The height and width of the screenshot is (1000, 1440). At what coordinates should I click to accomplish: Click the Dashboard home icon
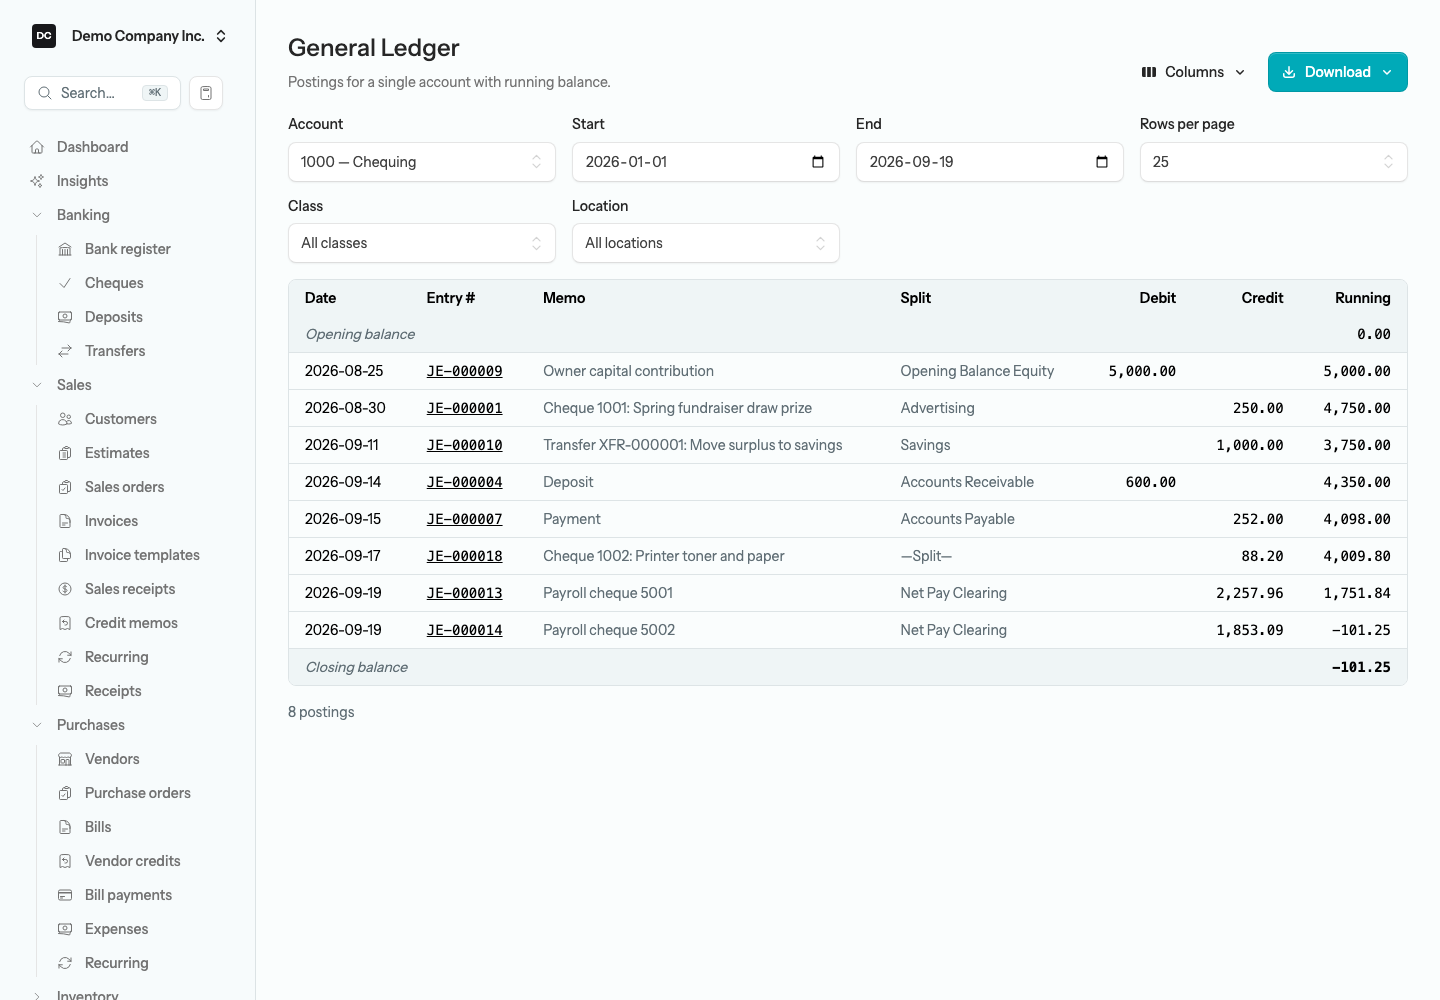point(37,147)
